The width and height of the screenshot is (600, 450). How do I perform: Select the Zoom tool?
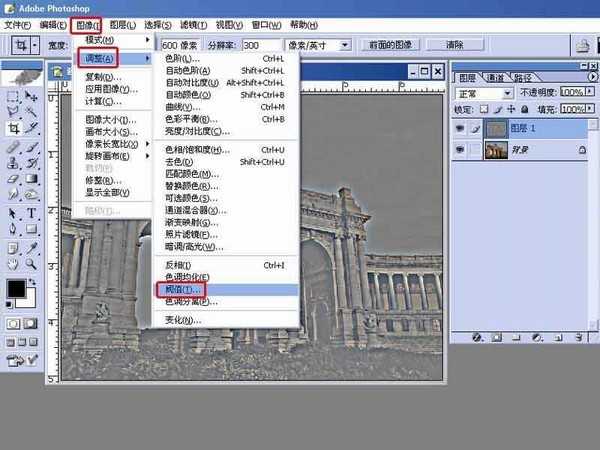pyautogui.click(x=31, y=264)
